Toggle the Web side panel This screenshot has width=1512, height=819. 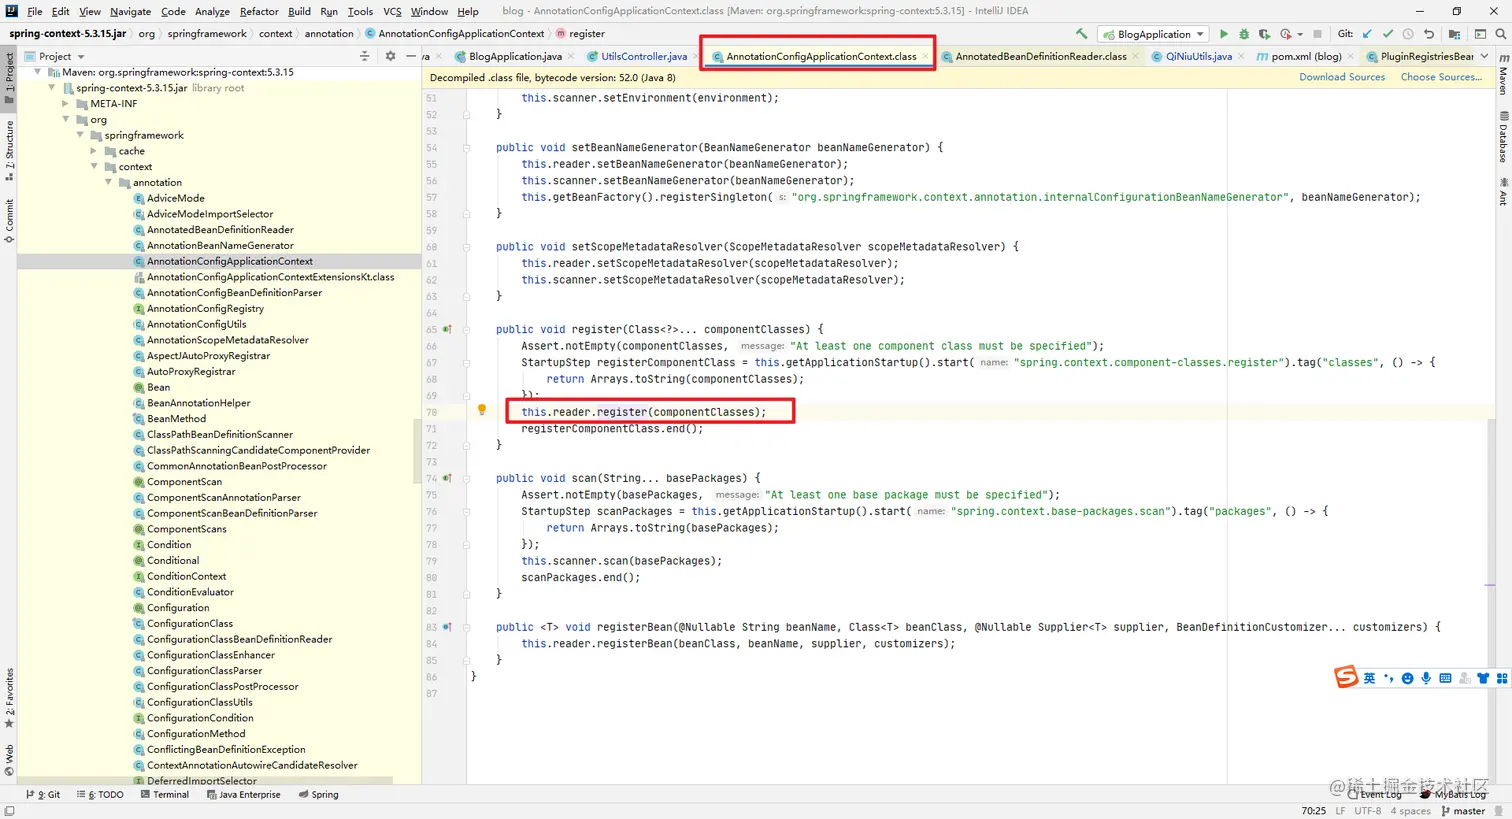[x=9, y=759]
